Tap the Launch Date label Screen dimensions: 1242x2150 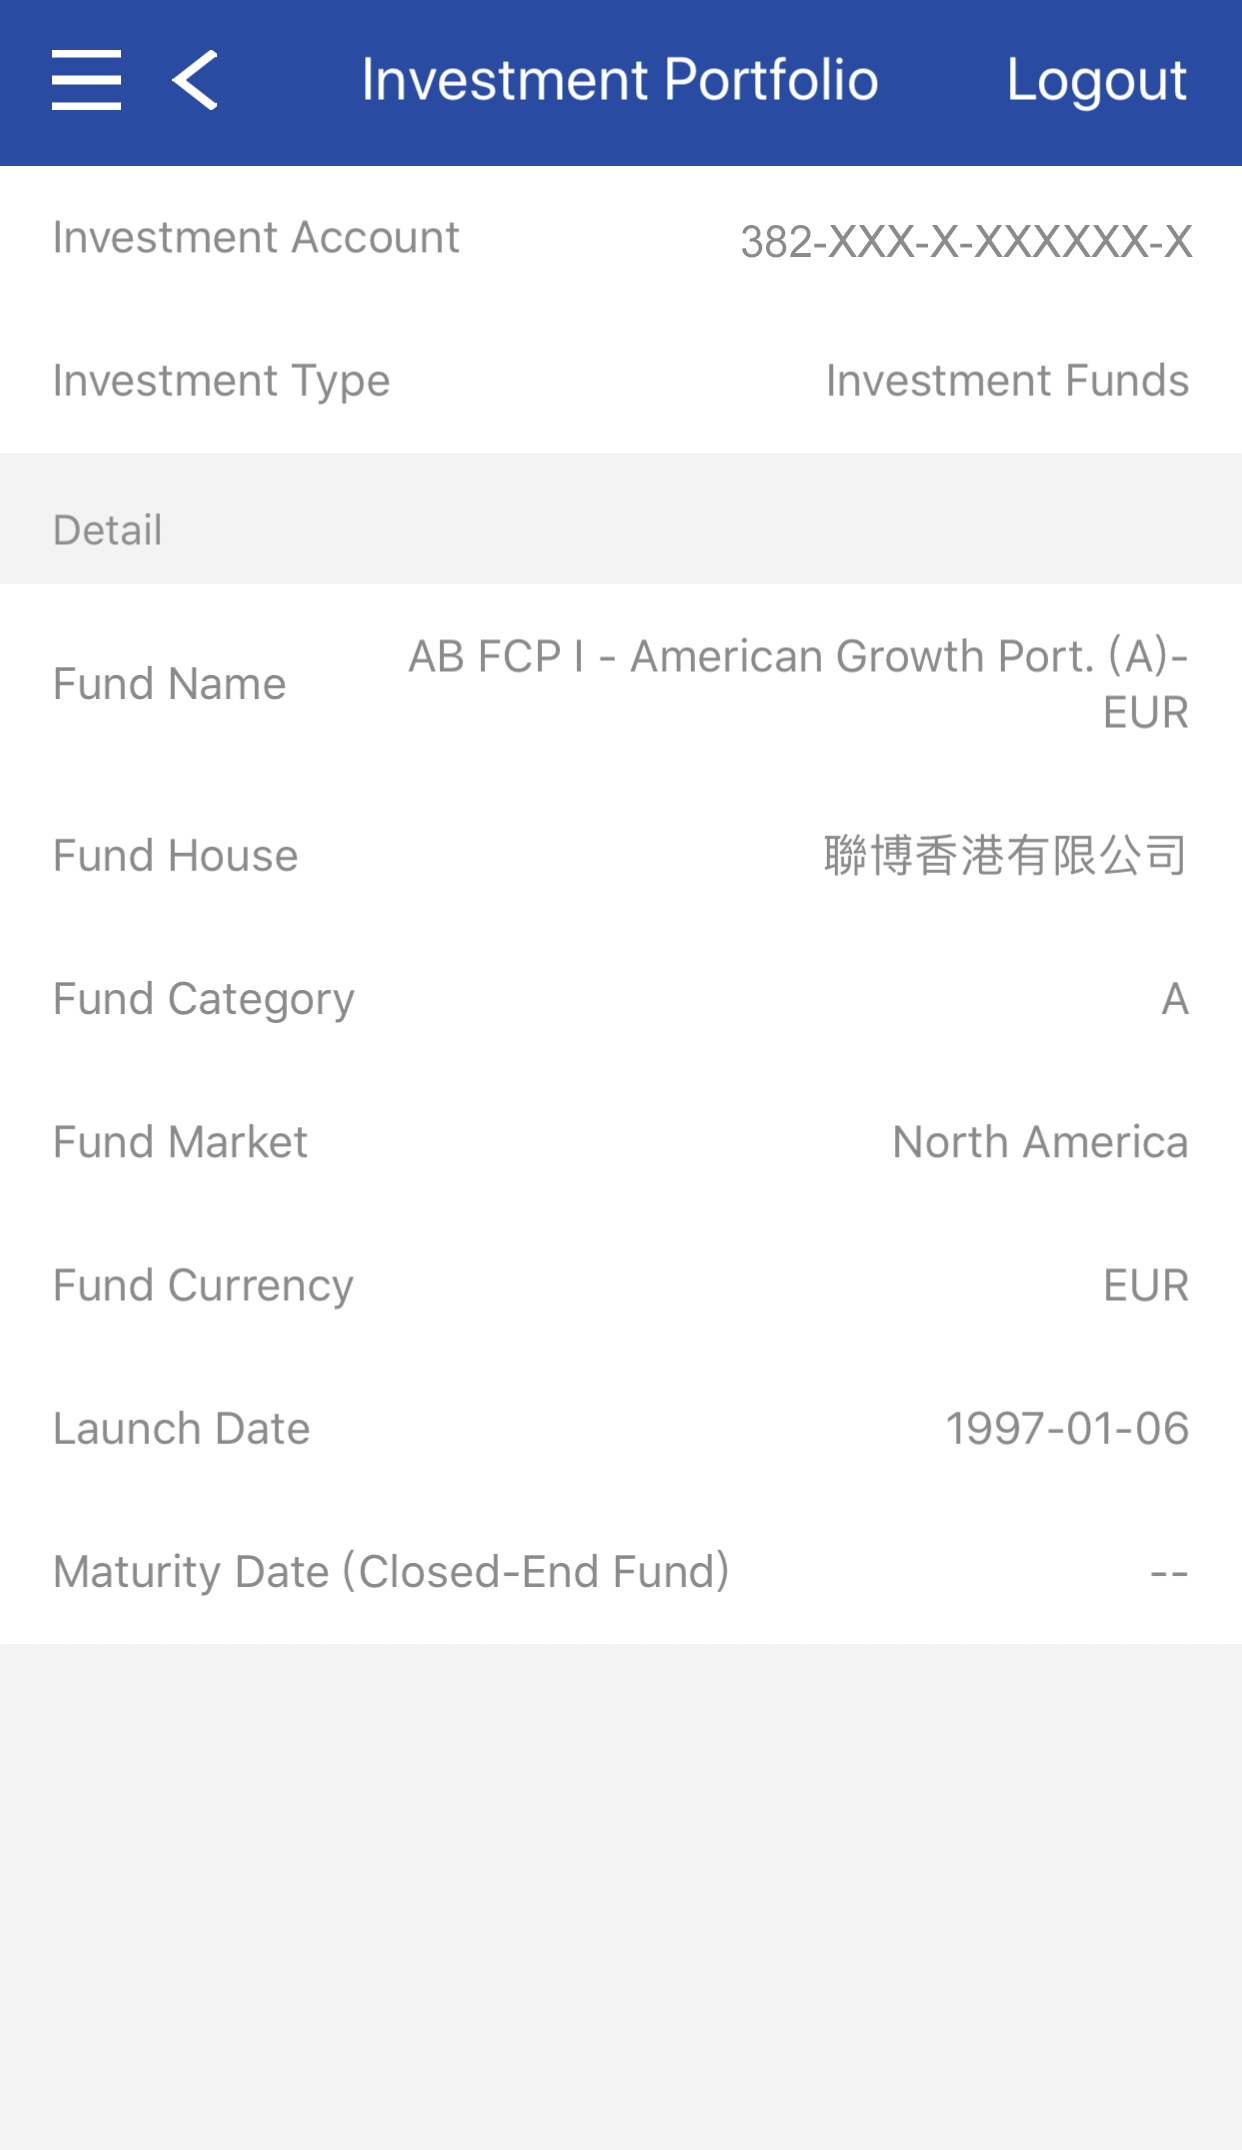point(182,1428)
